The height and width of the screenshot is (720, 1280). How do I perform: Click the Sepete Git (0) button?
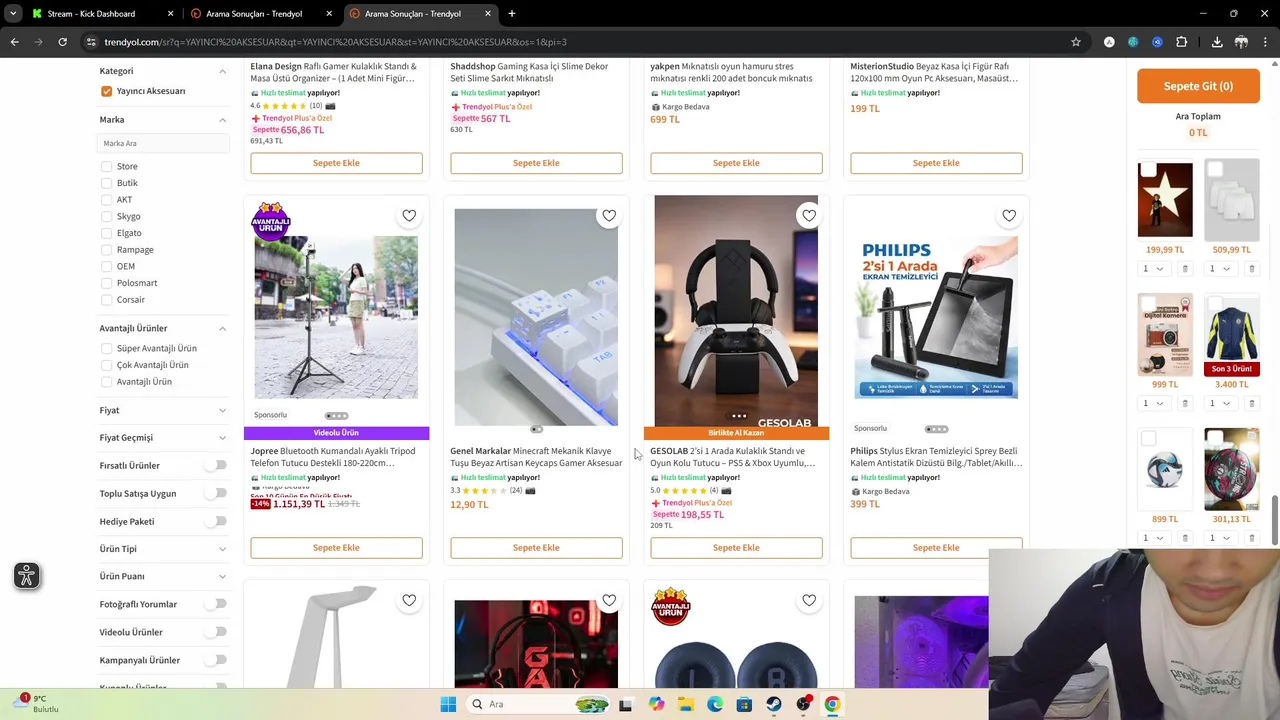tap(1198, 86)
